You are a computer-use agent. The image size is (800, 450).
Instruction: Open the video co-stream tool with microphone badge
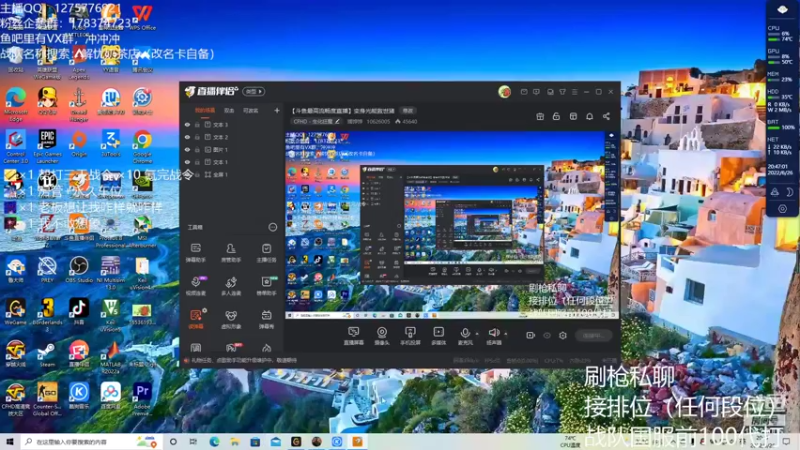(196, 286)
